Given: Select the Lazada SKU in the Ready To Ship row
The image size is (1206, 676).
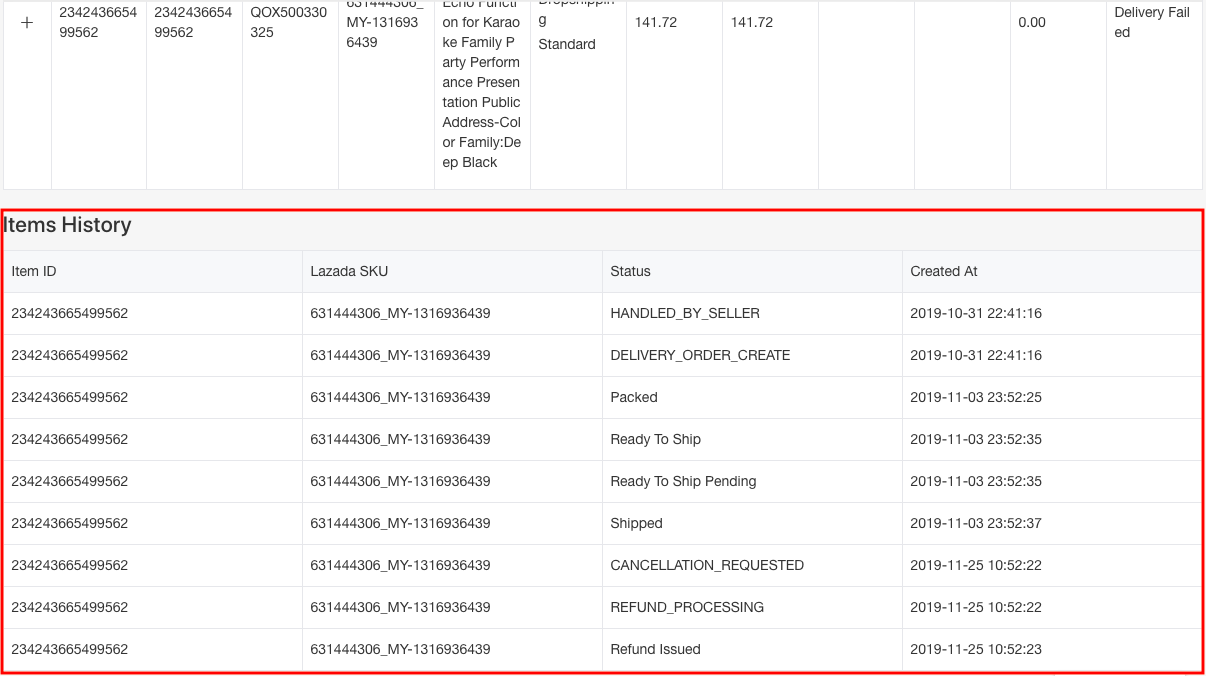Looking at the screenshot, I should tap(400, 439).
